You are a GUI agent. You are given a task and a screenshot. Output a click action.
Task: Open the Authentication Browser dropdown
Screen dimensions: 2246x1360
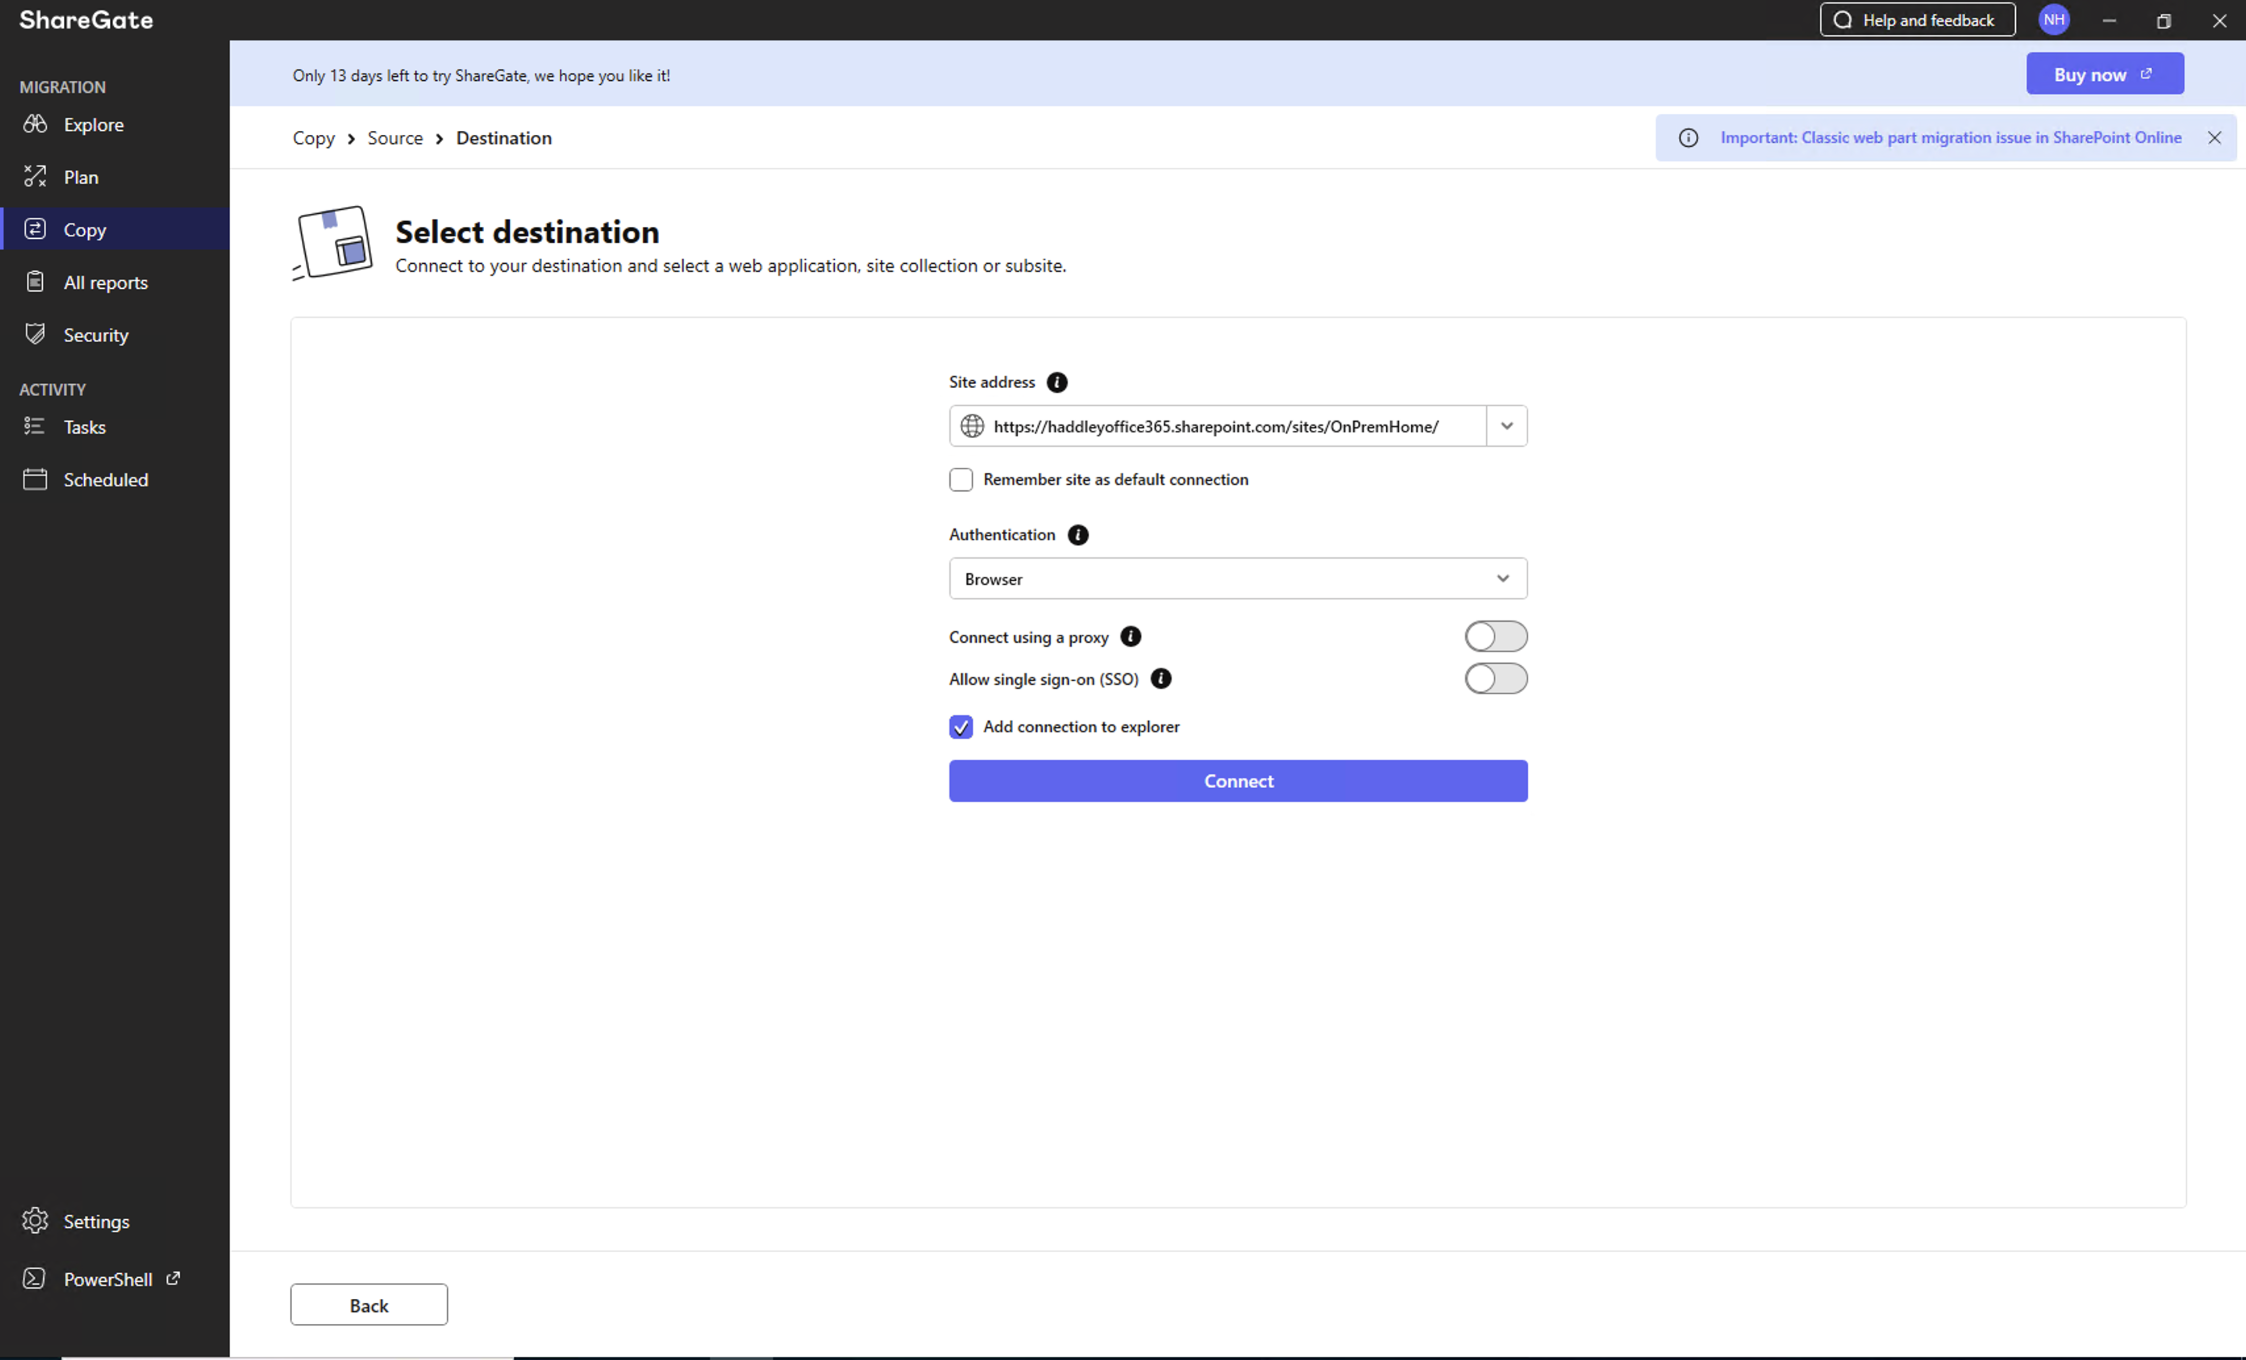pos(1238,579)
